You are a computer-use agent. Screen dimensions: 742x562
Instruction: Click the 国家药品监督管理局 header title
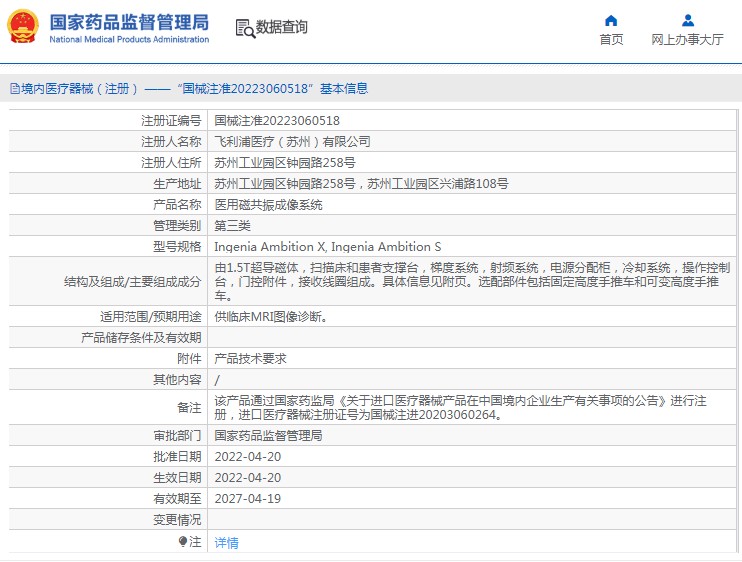tap(129, 22)
